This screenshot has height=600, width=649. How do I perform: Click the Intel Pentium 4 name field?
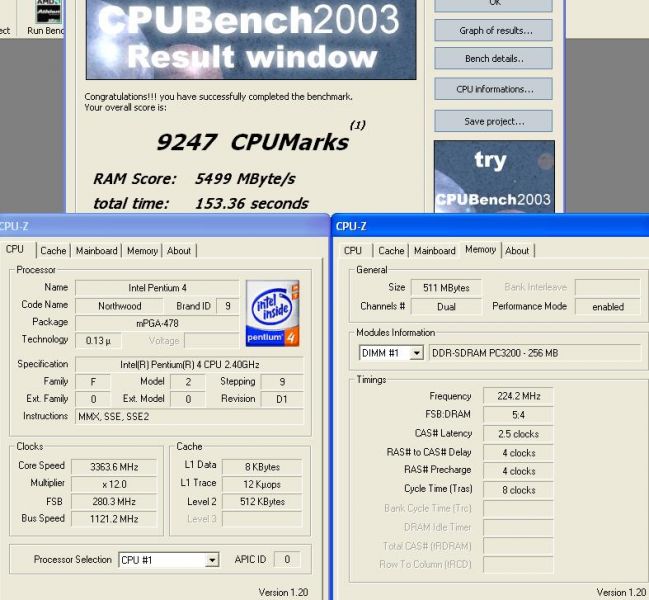pyautogui.click(x=157, y=288)
